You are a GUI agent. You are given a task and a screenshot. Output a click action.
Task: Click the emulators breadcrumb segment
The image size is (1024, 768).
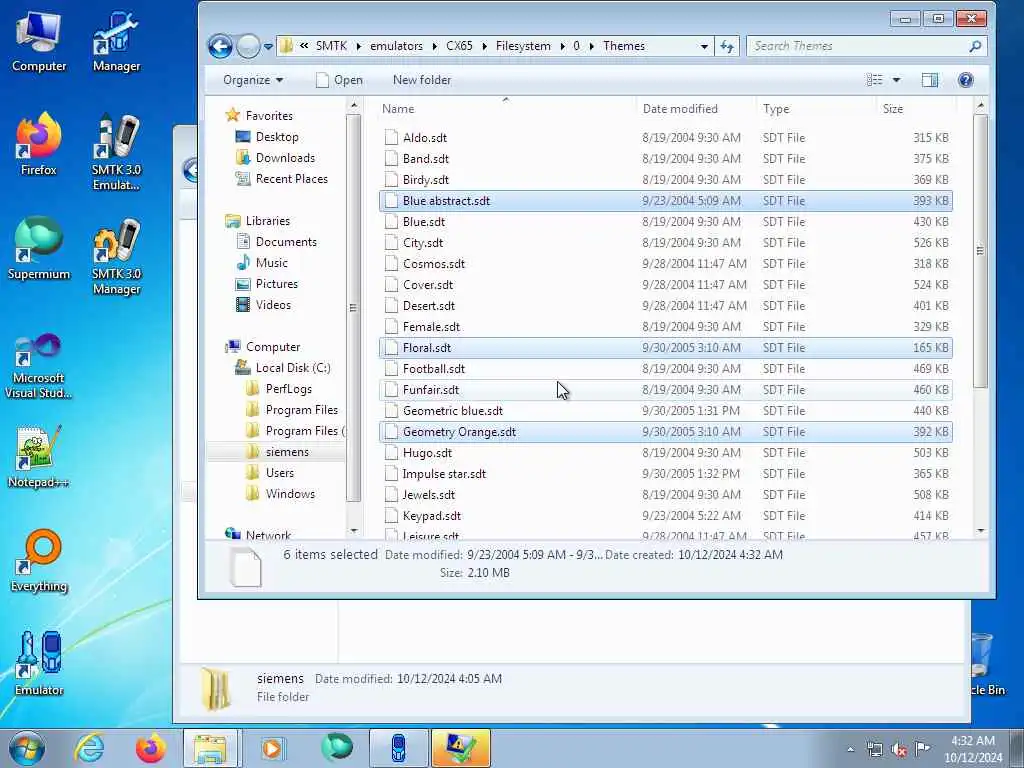point(396,46)
